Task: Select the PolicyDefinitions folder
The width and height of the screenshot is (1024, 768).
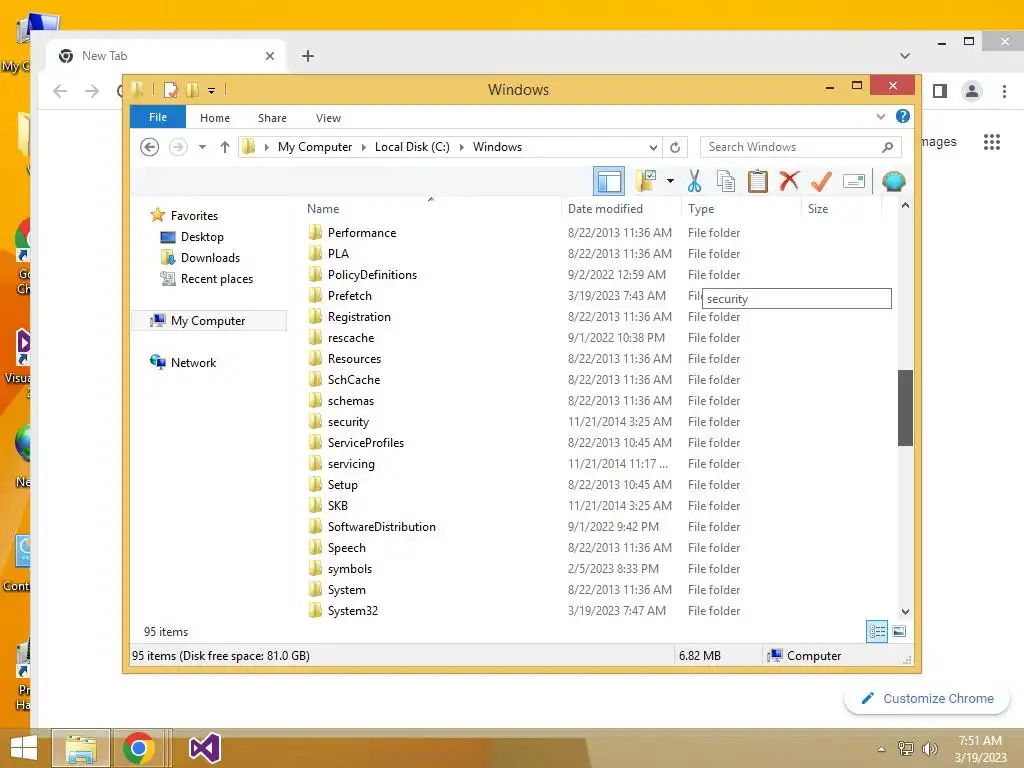Action: coord(372,275)
